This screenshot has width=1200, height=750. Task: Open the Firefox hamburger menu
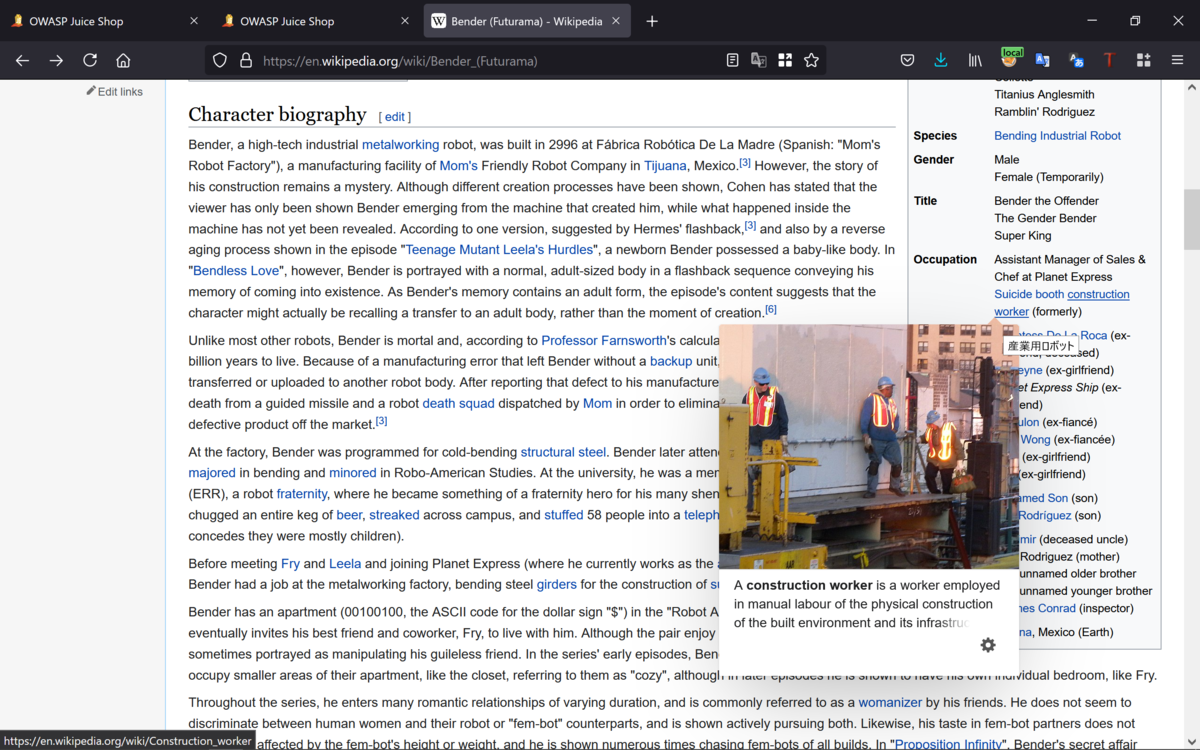pyautogui.click(x=1177, y=60)
